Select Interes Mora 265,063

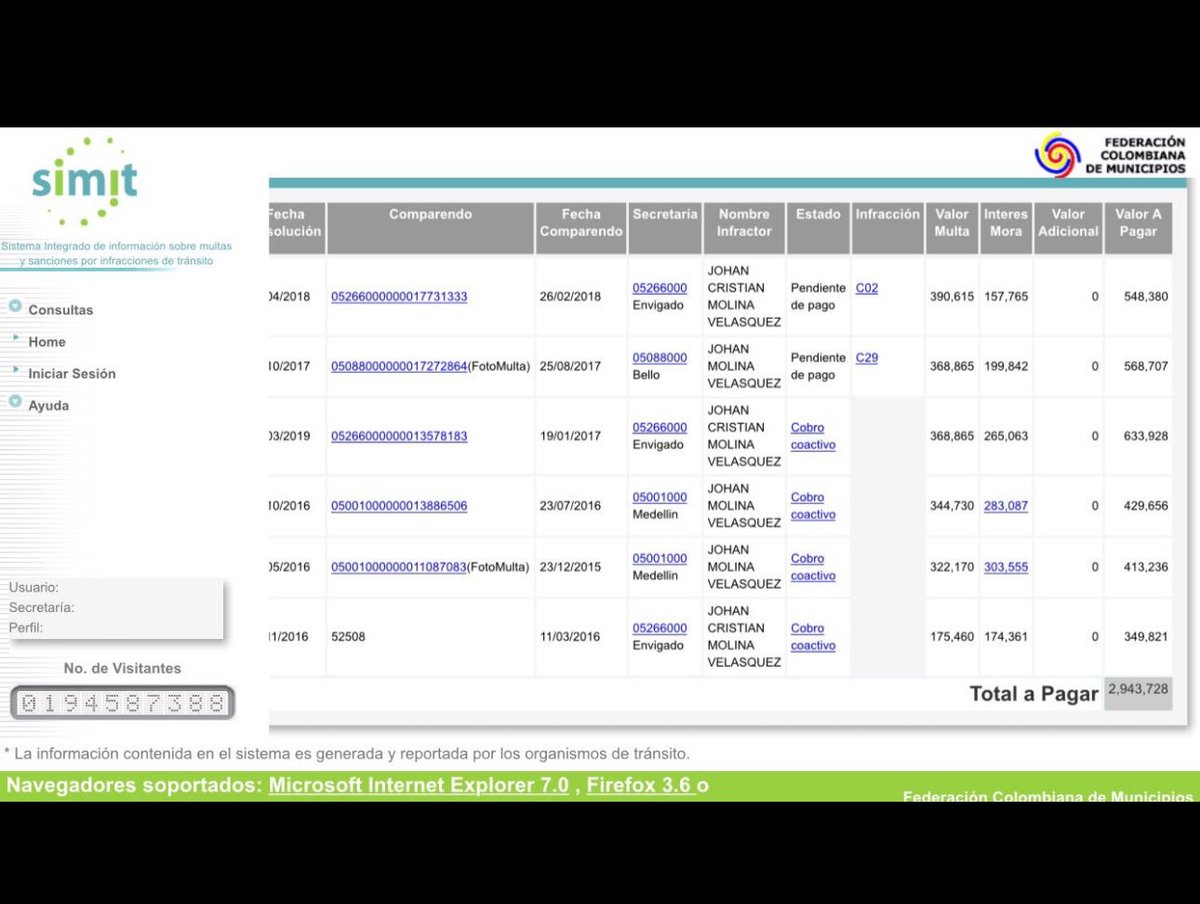(x=1006, y=437)
